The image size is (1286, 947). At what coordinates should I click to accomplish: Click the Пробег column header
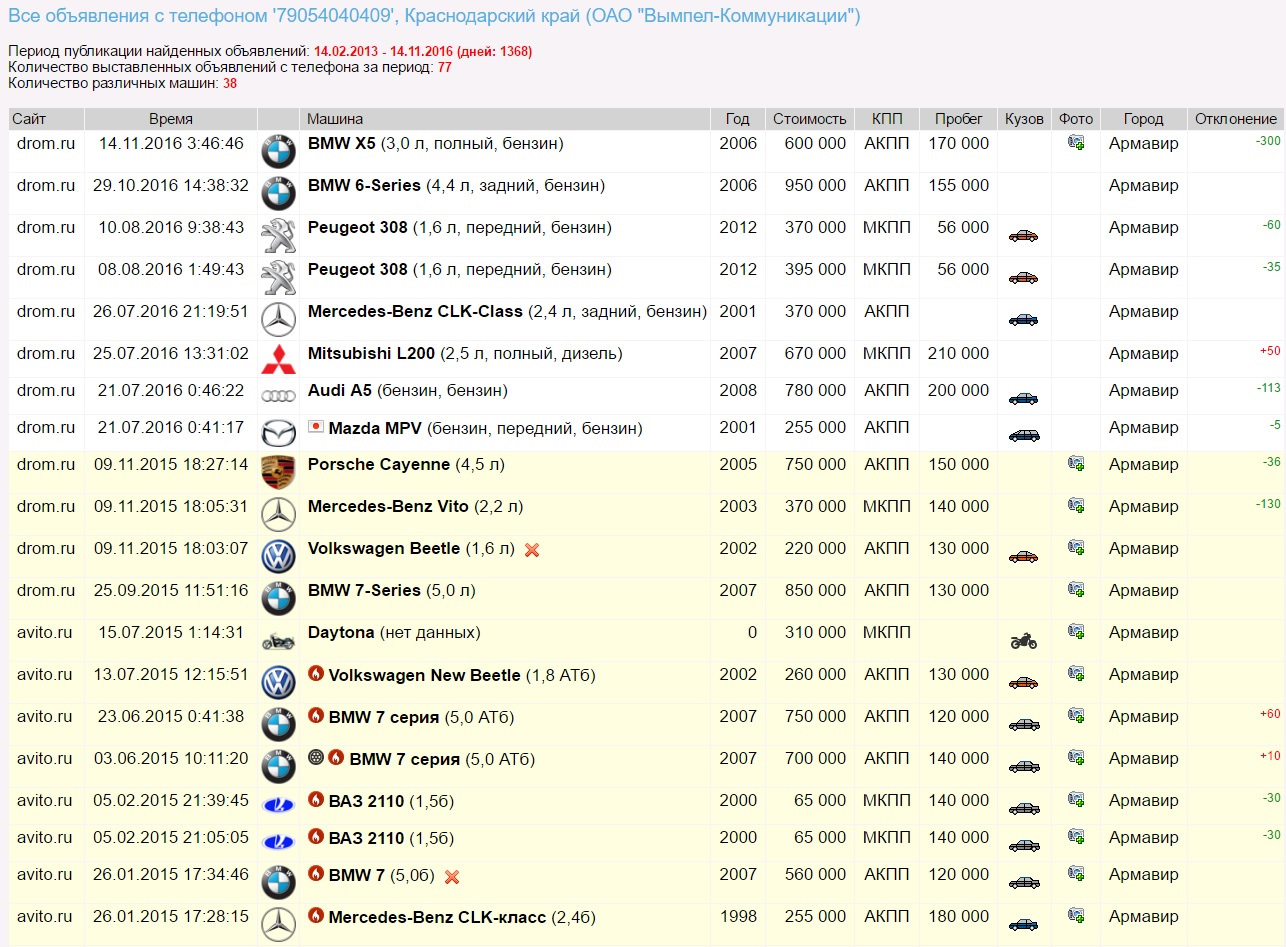pos(959,119)
